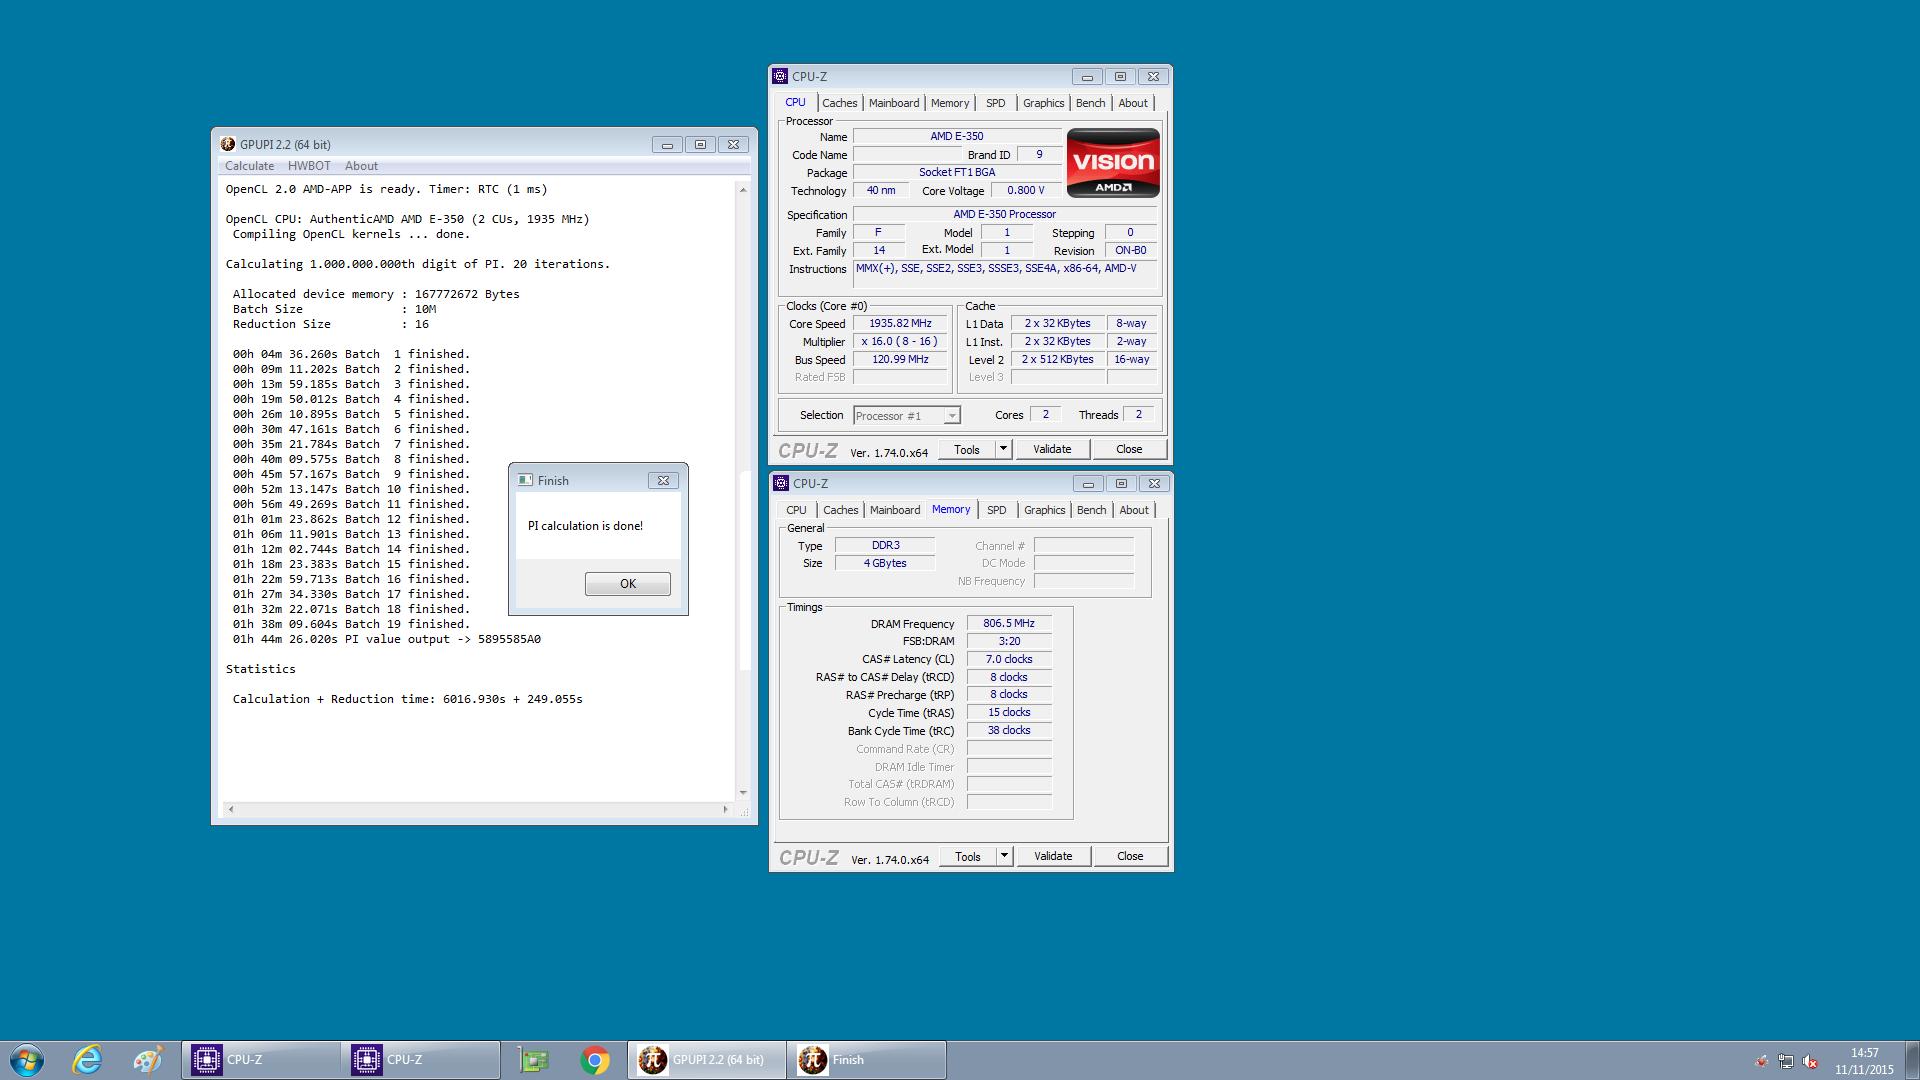Launch Internet Explorer from taskbar
This screenshot has height=1080, width=1920.
tap(87, 1060)
